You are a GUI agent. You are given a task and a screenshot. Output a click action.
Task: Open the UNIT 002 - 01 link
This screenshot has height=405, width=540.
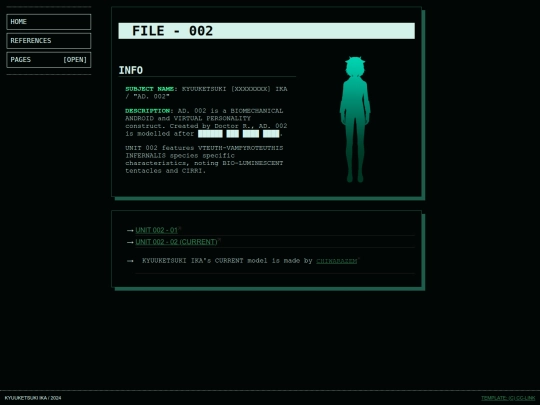coord(156,230)
